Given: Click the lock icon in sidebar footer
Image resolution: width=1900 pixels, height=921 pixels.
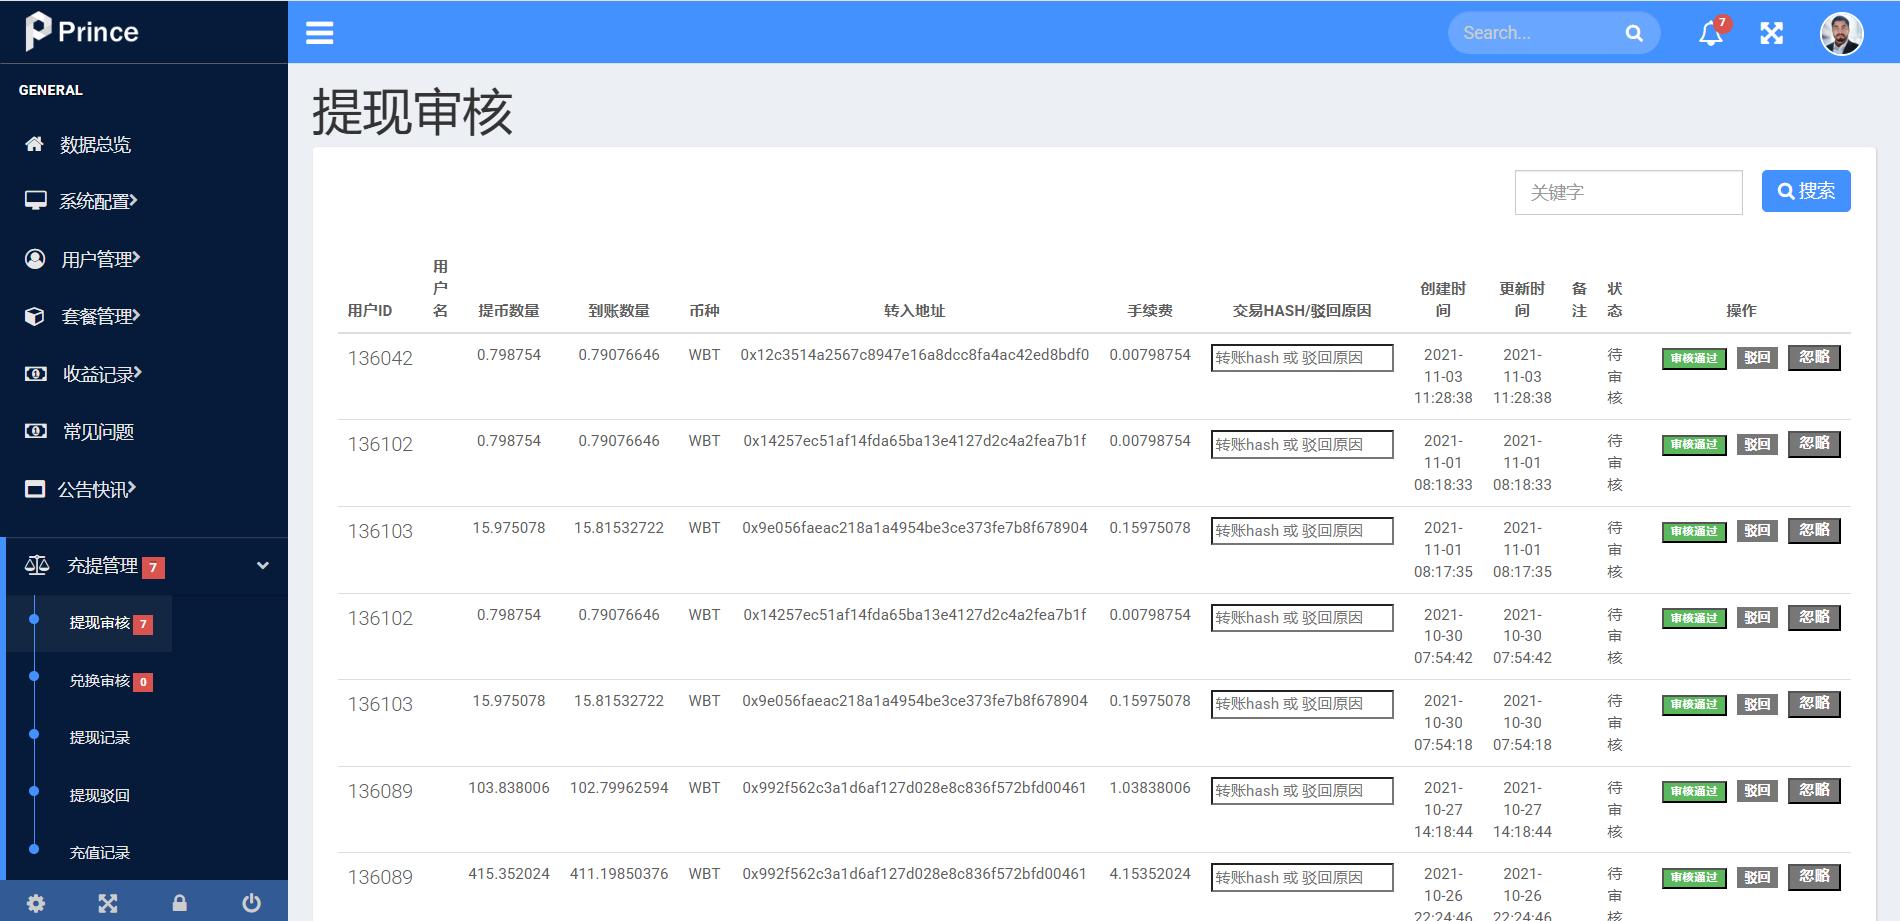Looking at the screenshot, I should coord(180,903).
